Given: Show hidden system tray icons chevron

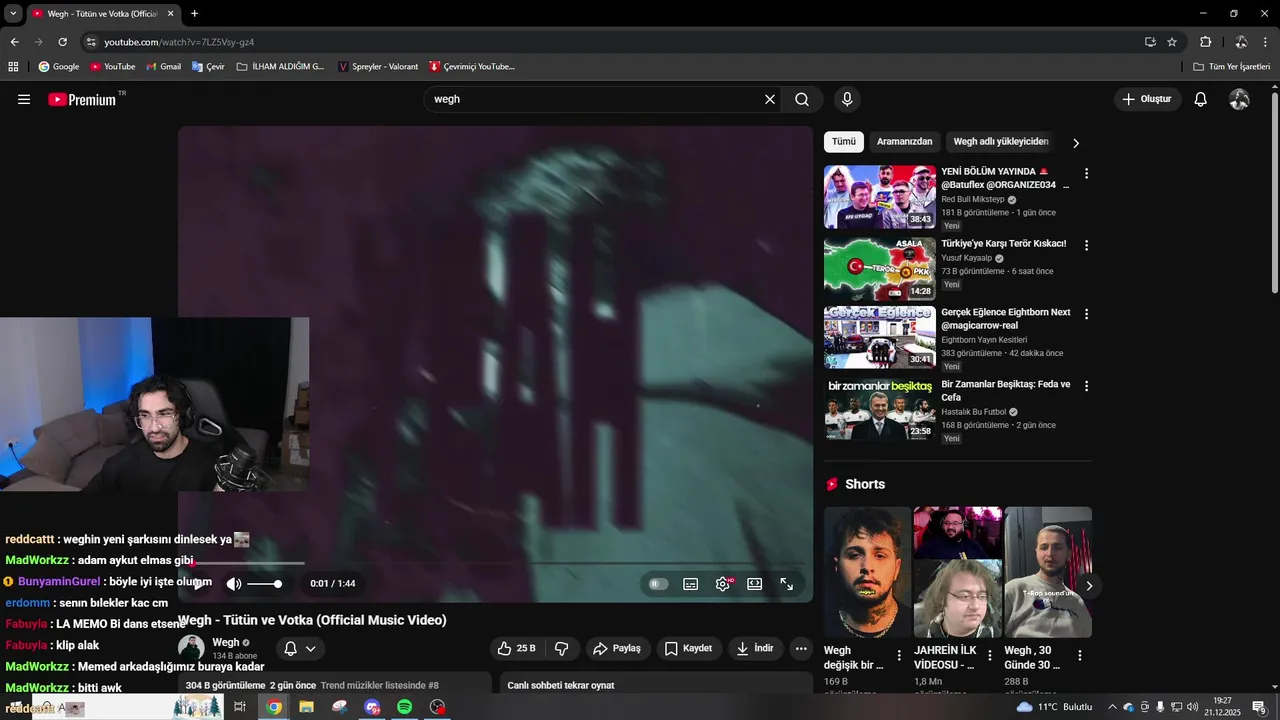Looking at the screenshot, I should coord(1112,707).
